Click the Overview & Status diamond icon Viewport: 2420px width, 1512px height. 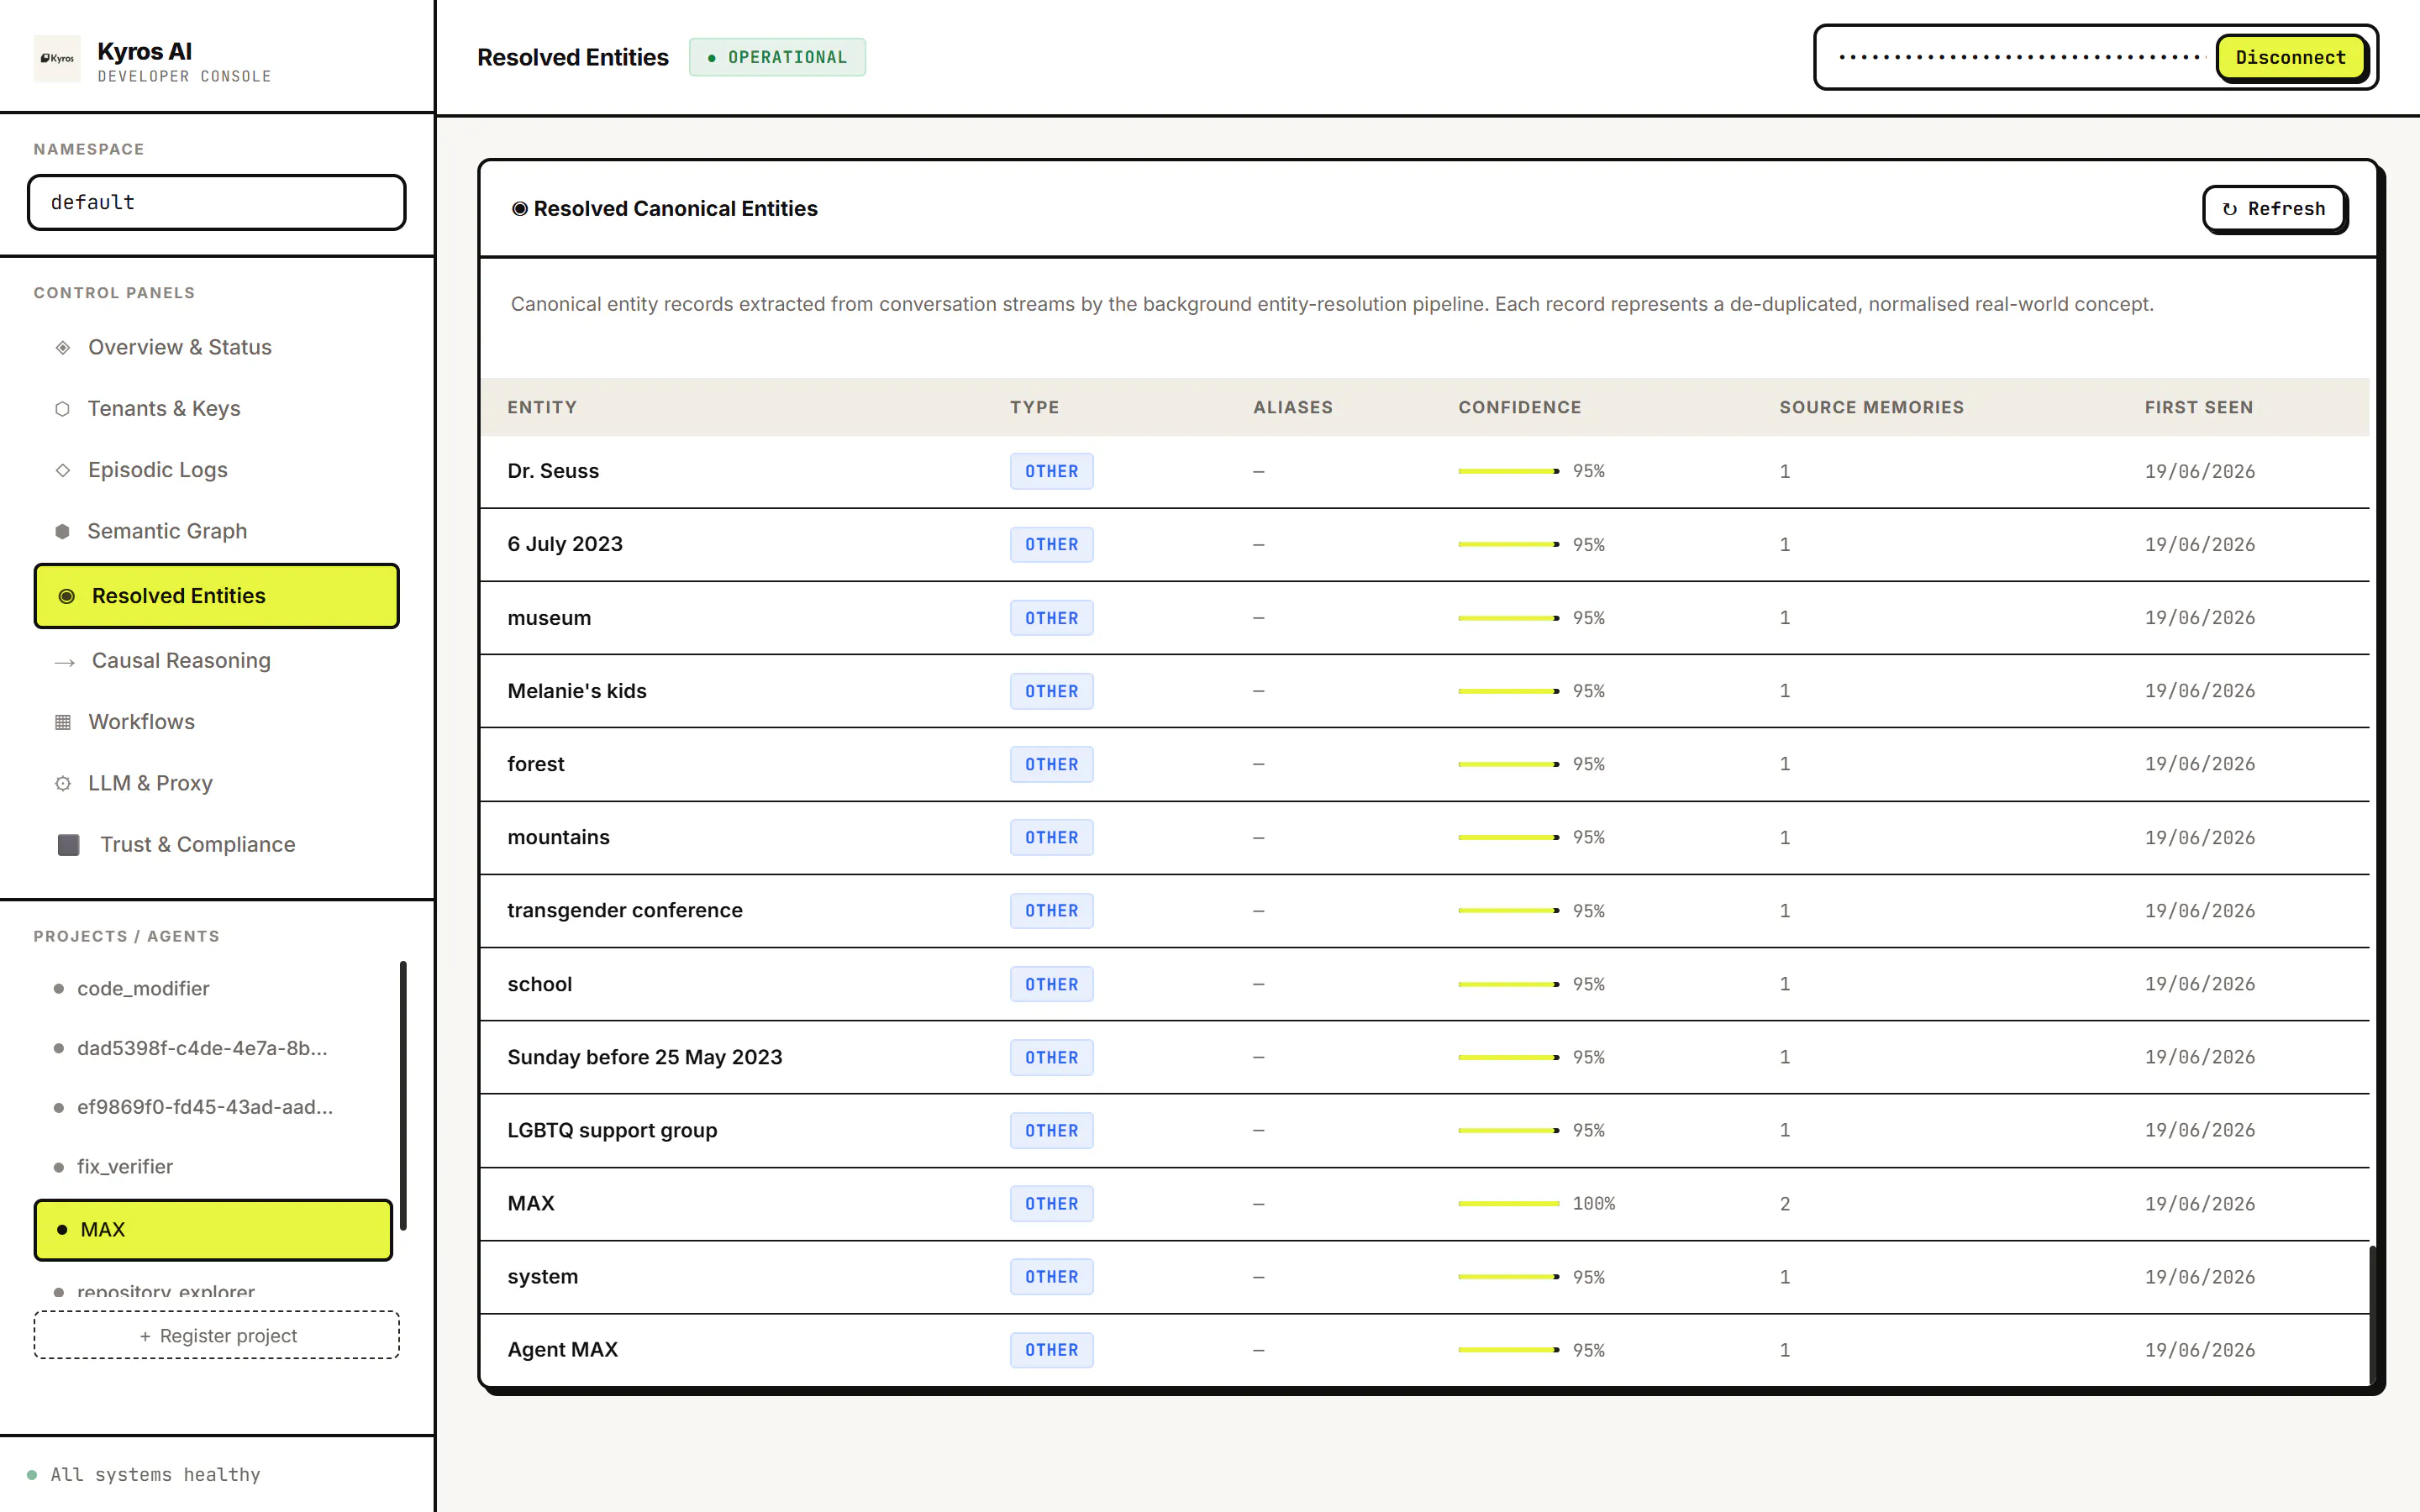63,347
